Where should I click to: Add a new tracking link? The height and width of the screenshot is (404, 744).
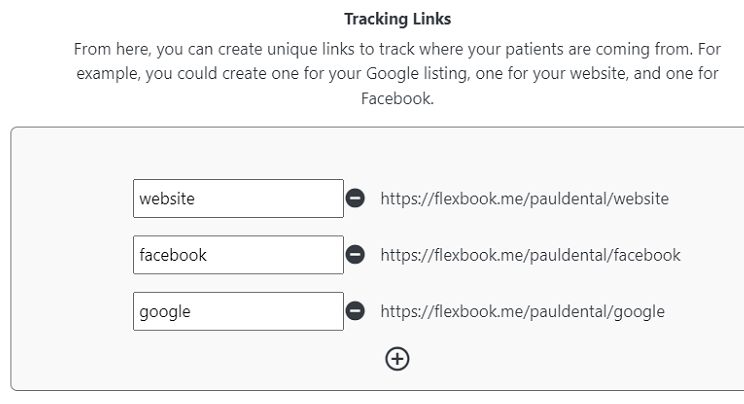(x=397, y=359)
